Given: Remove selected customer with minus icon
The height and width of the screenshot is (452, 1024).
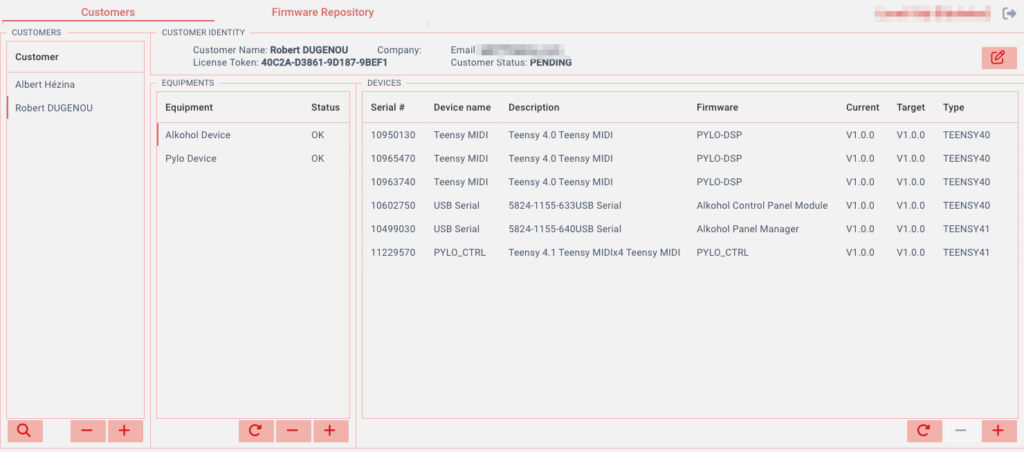Looking at the screenshot, I should tap(87, 431).
